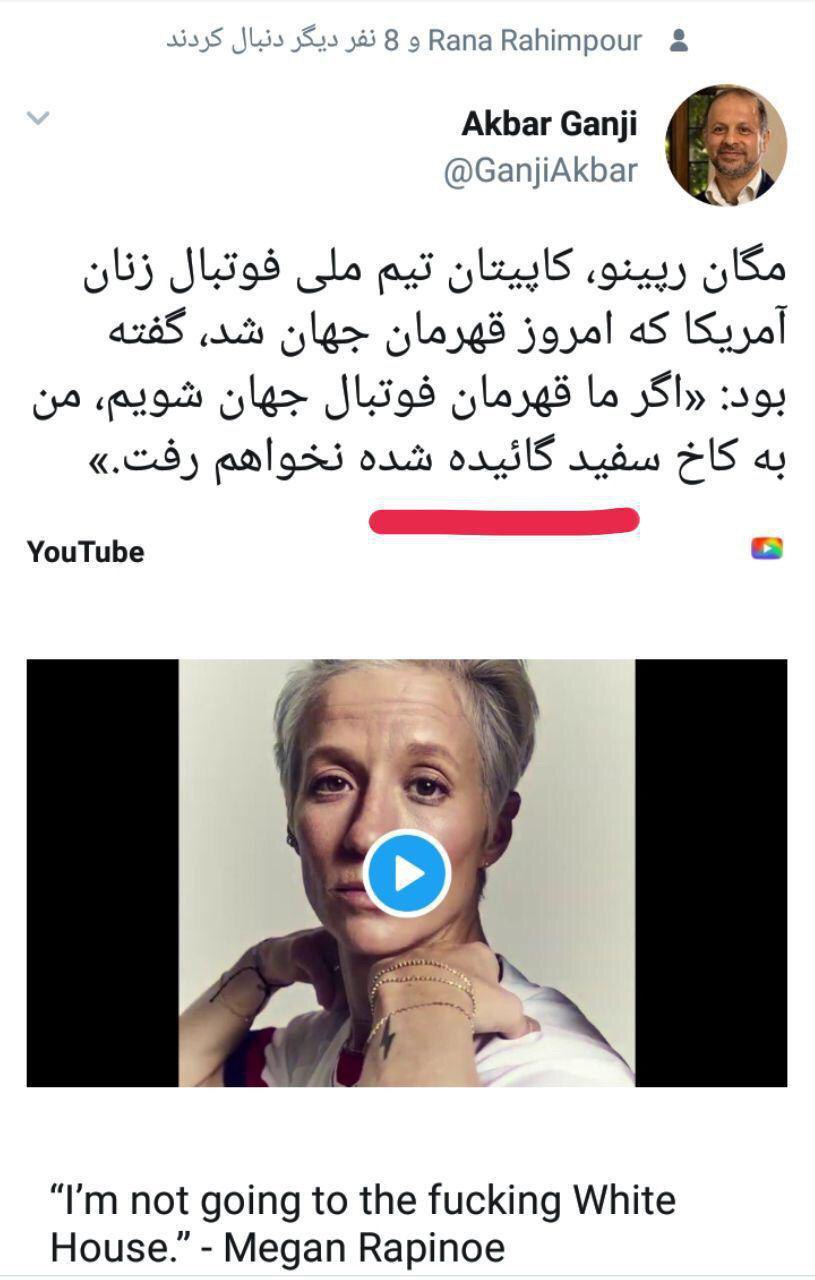The height and width of the screenshot is (1280, 815).
Task: Click the red underline mark below the tweet
Action: point(504,520)
